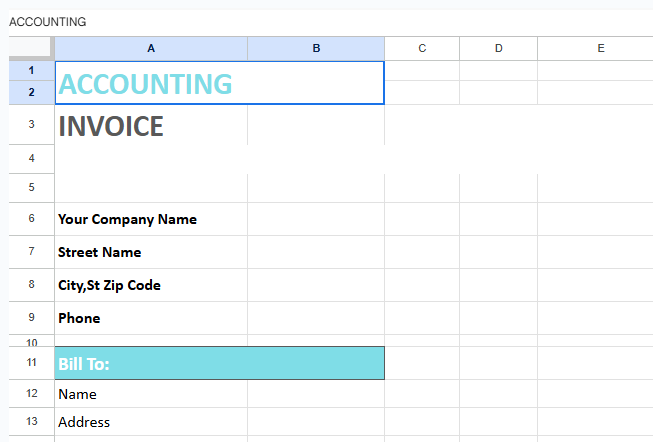
Task: Select row 11 header
Action: coord(31,363)
